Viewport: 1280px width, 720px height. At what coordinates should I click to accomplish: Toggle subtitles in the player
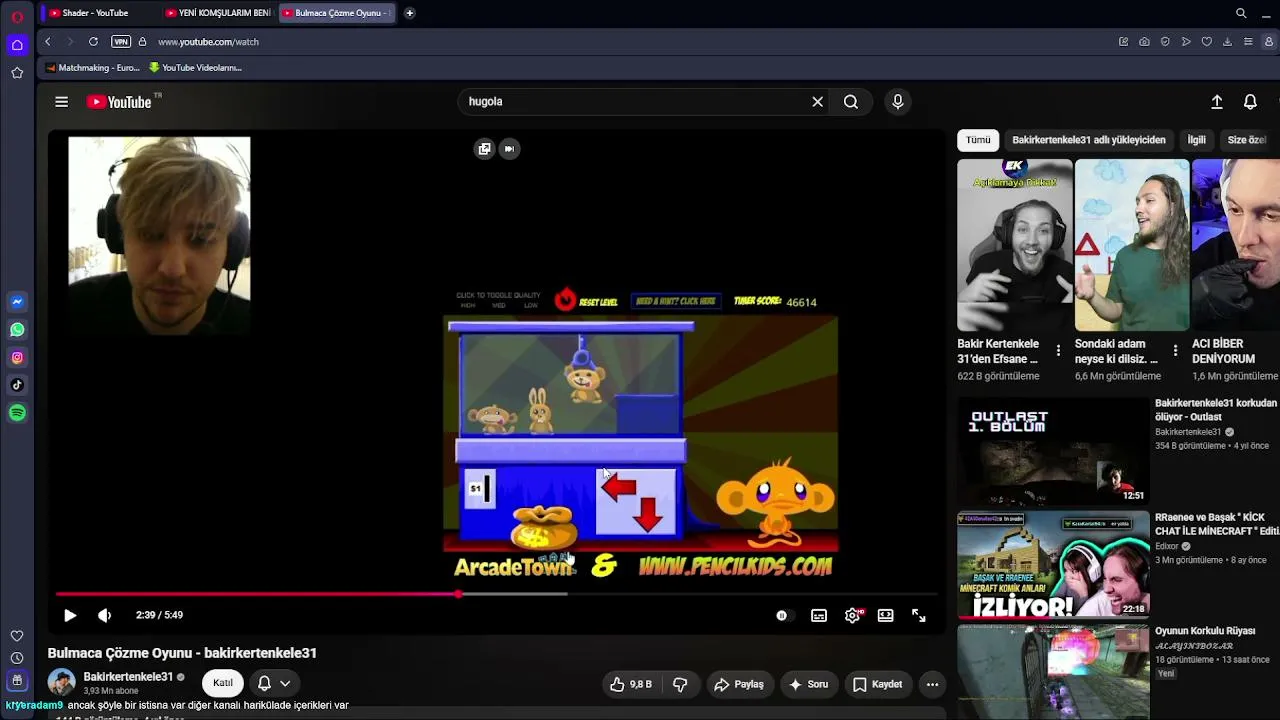[819, 616]
